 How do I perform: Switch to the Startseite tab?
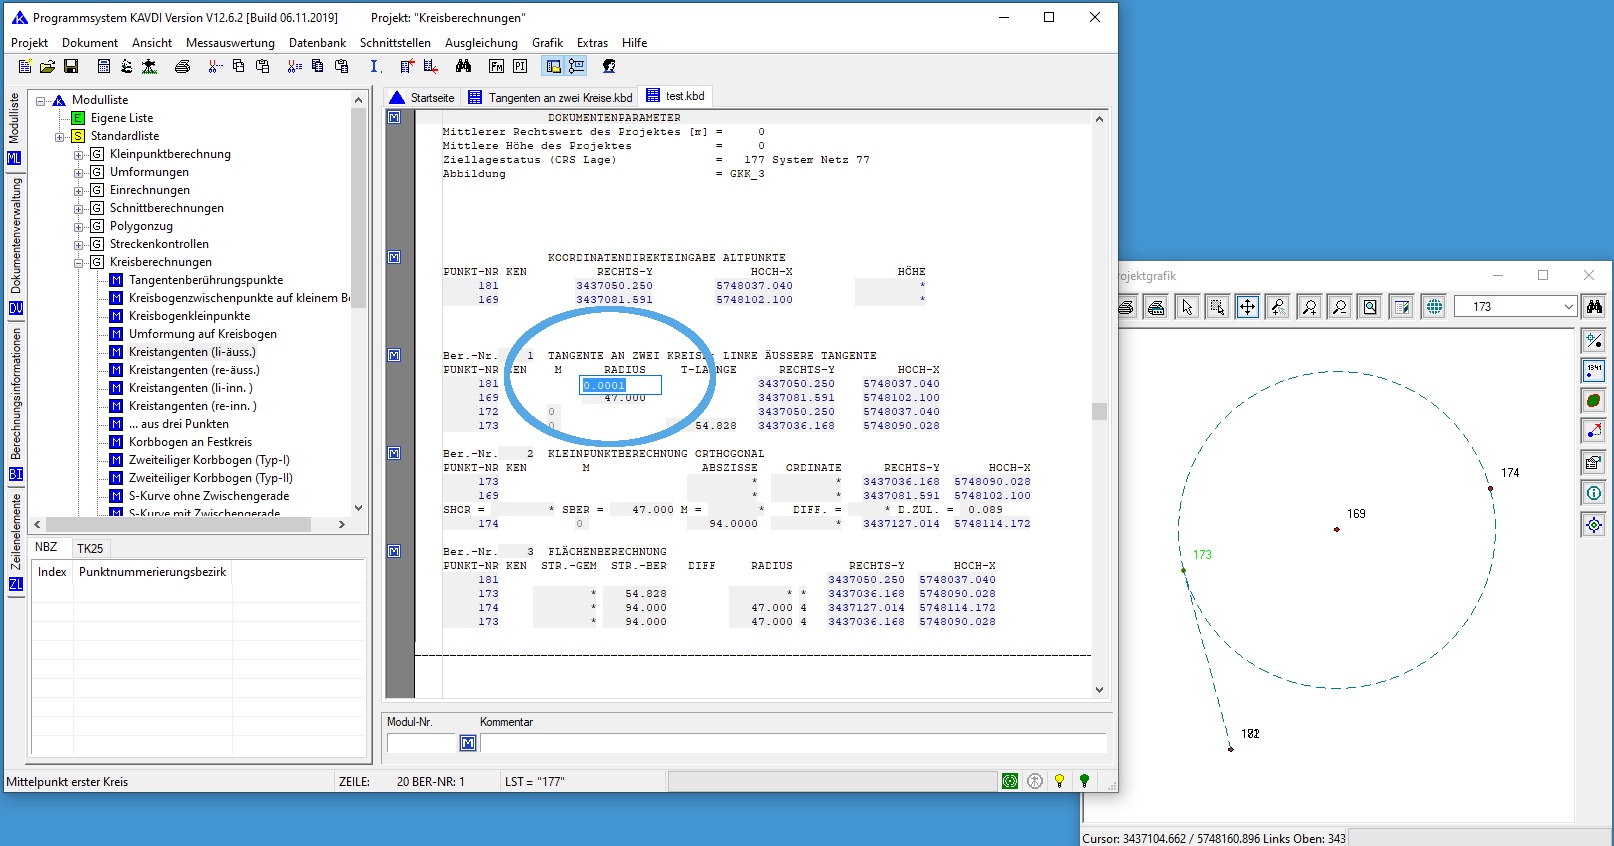(x=423, y=97)
